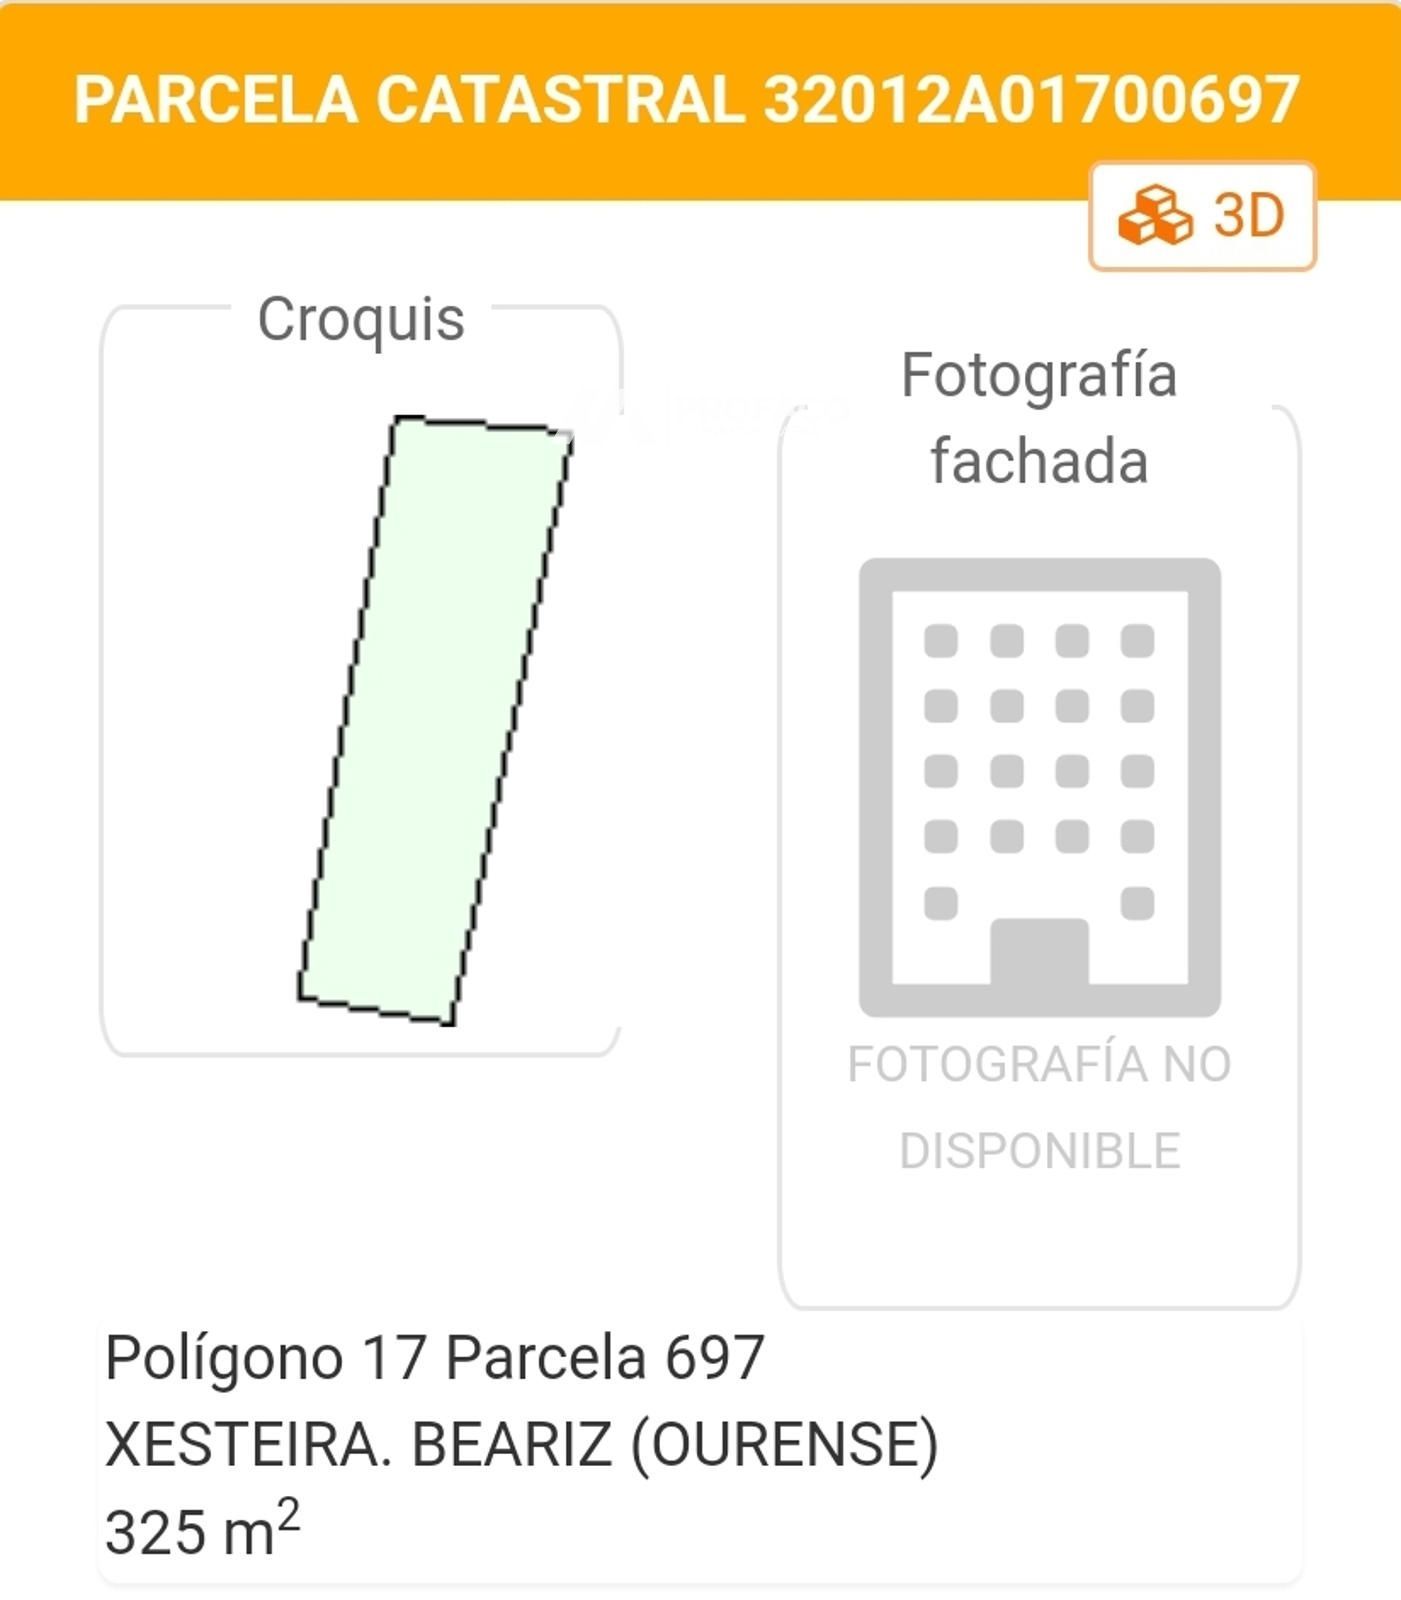Image resolution: width=1401 pixels, height=1600 pixels.
Task: Click the stacked cubes 3D icon
Action: [x=1155, y=215]
